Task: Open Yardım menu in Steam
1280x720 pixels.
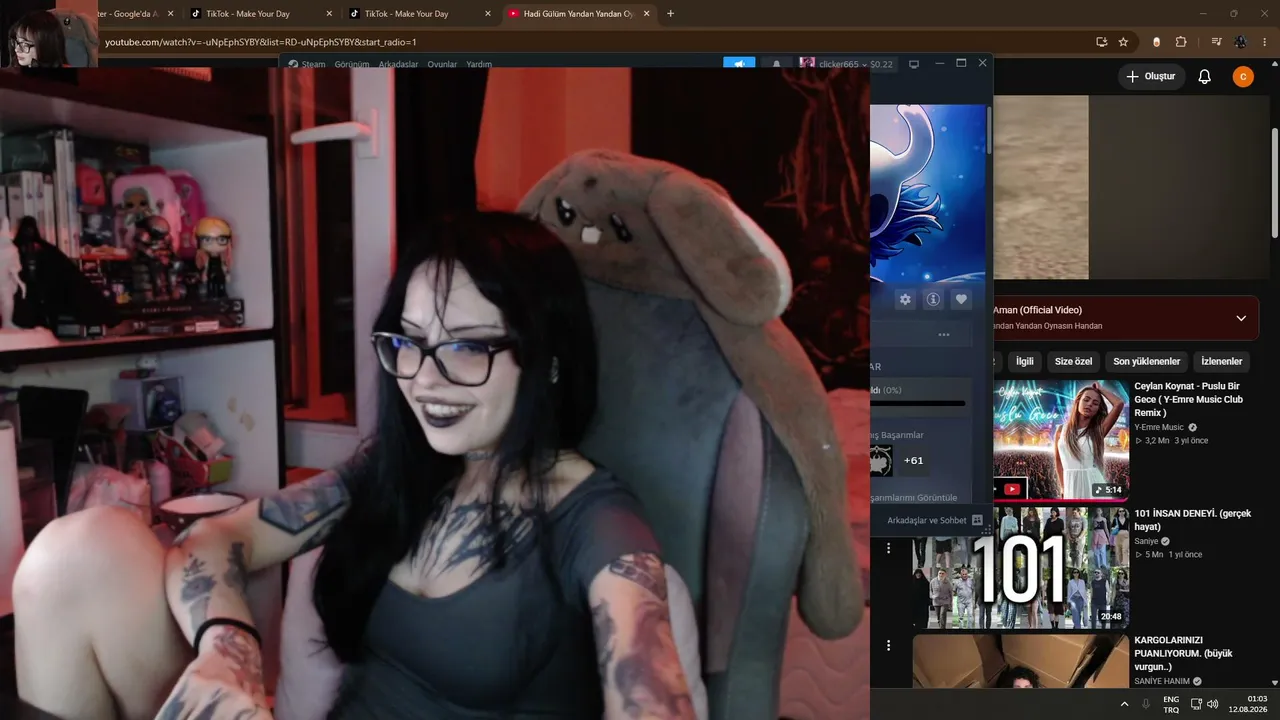Action: tap(479, 64)
